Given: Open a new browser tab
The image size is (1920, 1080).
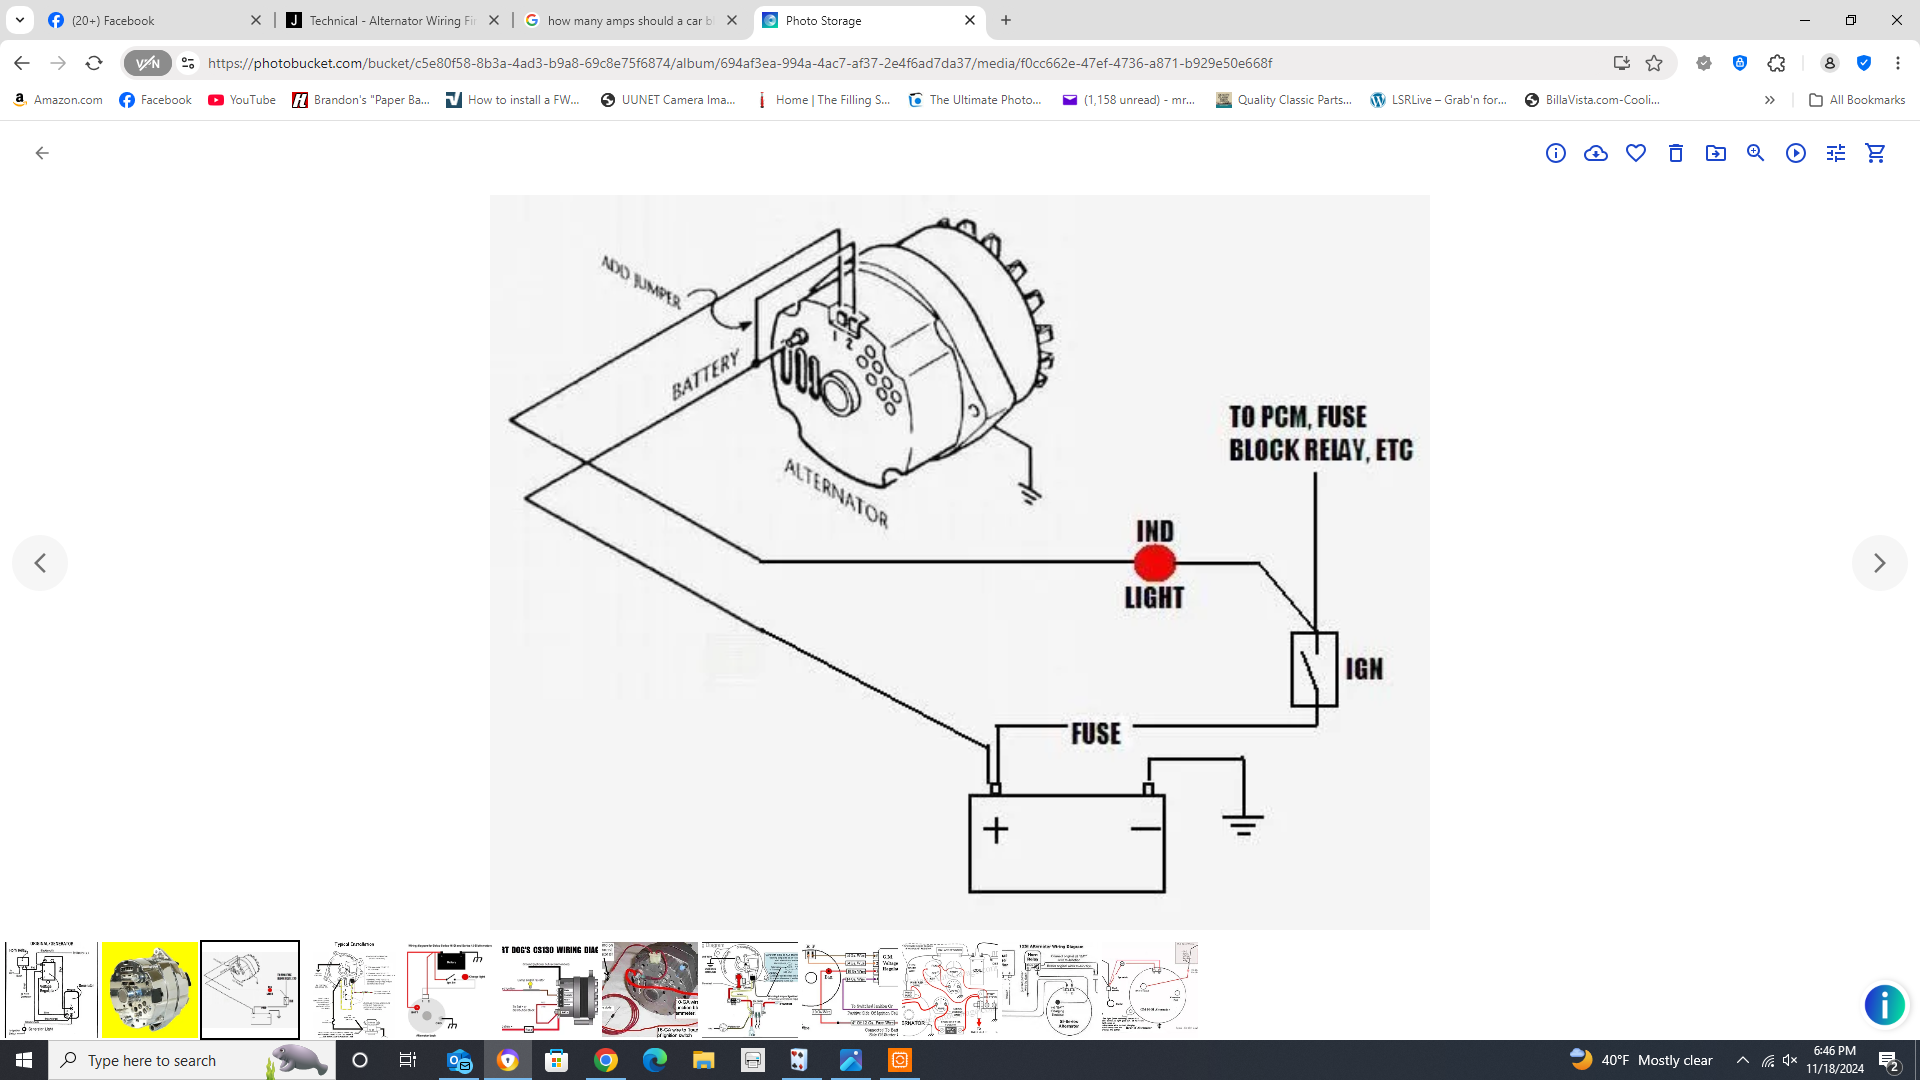Looking at the screenshot, I should coord(1006,20).
